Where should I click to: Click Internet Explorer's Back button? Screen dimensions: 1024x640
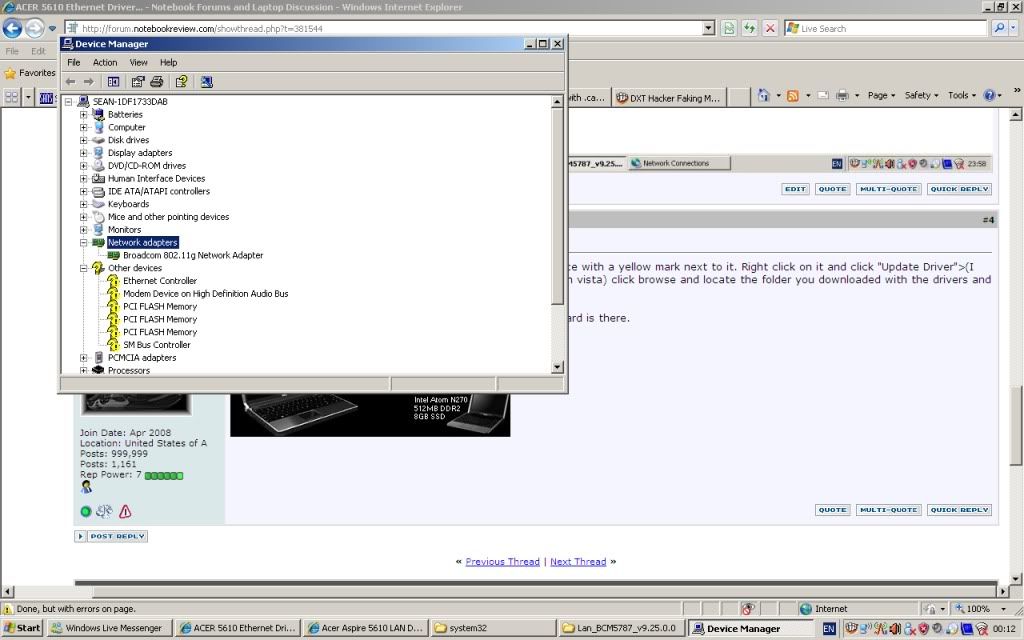12,28
